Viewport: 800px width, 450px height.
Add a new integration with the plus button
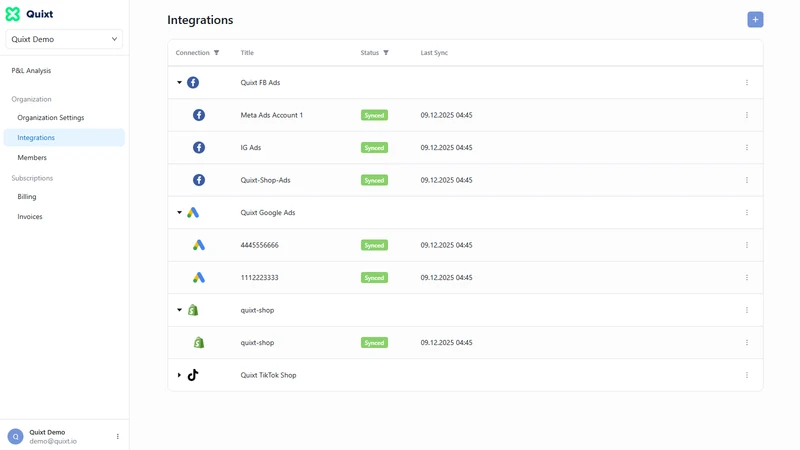pos(755,19)
